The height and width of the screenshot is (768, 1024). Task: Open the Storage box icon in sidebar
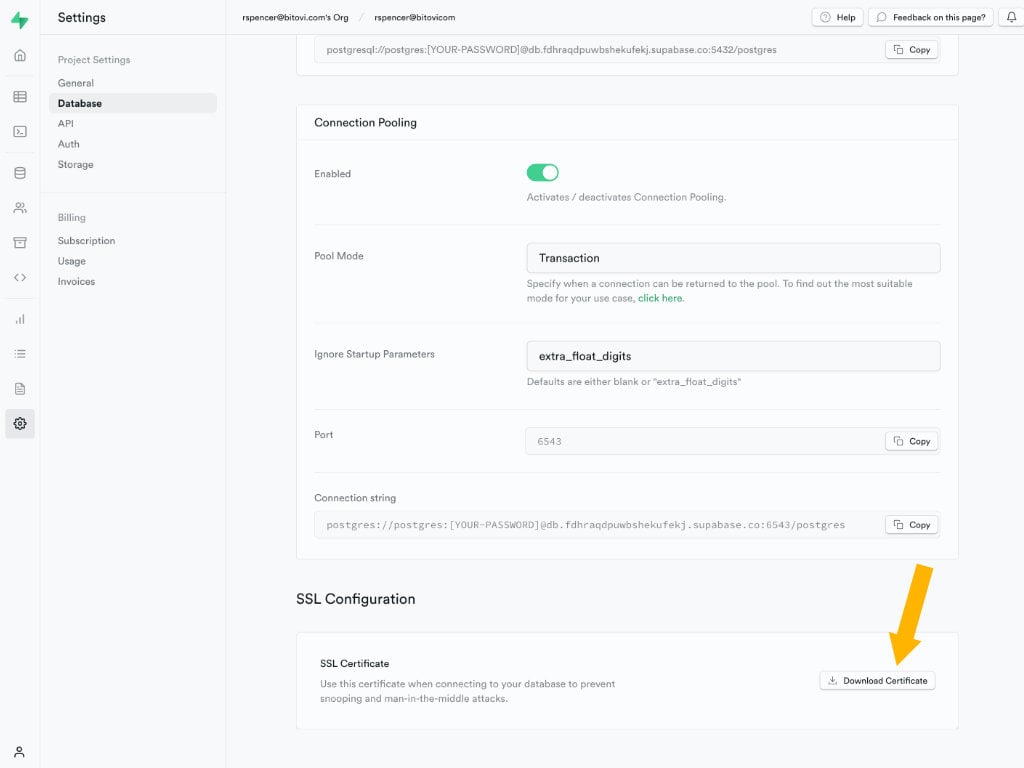coord(20,242)
